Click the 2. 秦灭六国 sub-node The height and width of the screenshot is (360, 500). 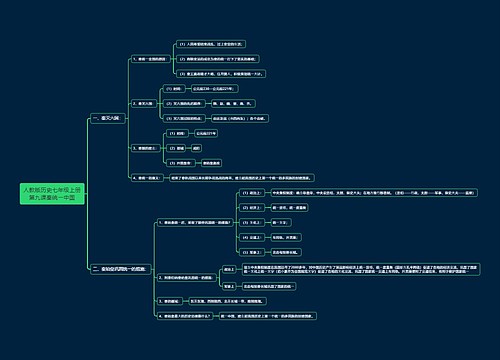pos(144,104)
